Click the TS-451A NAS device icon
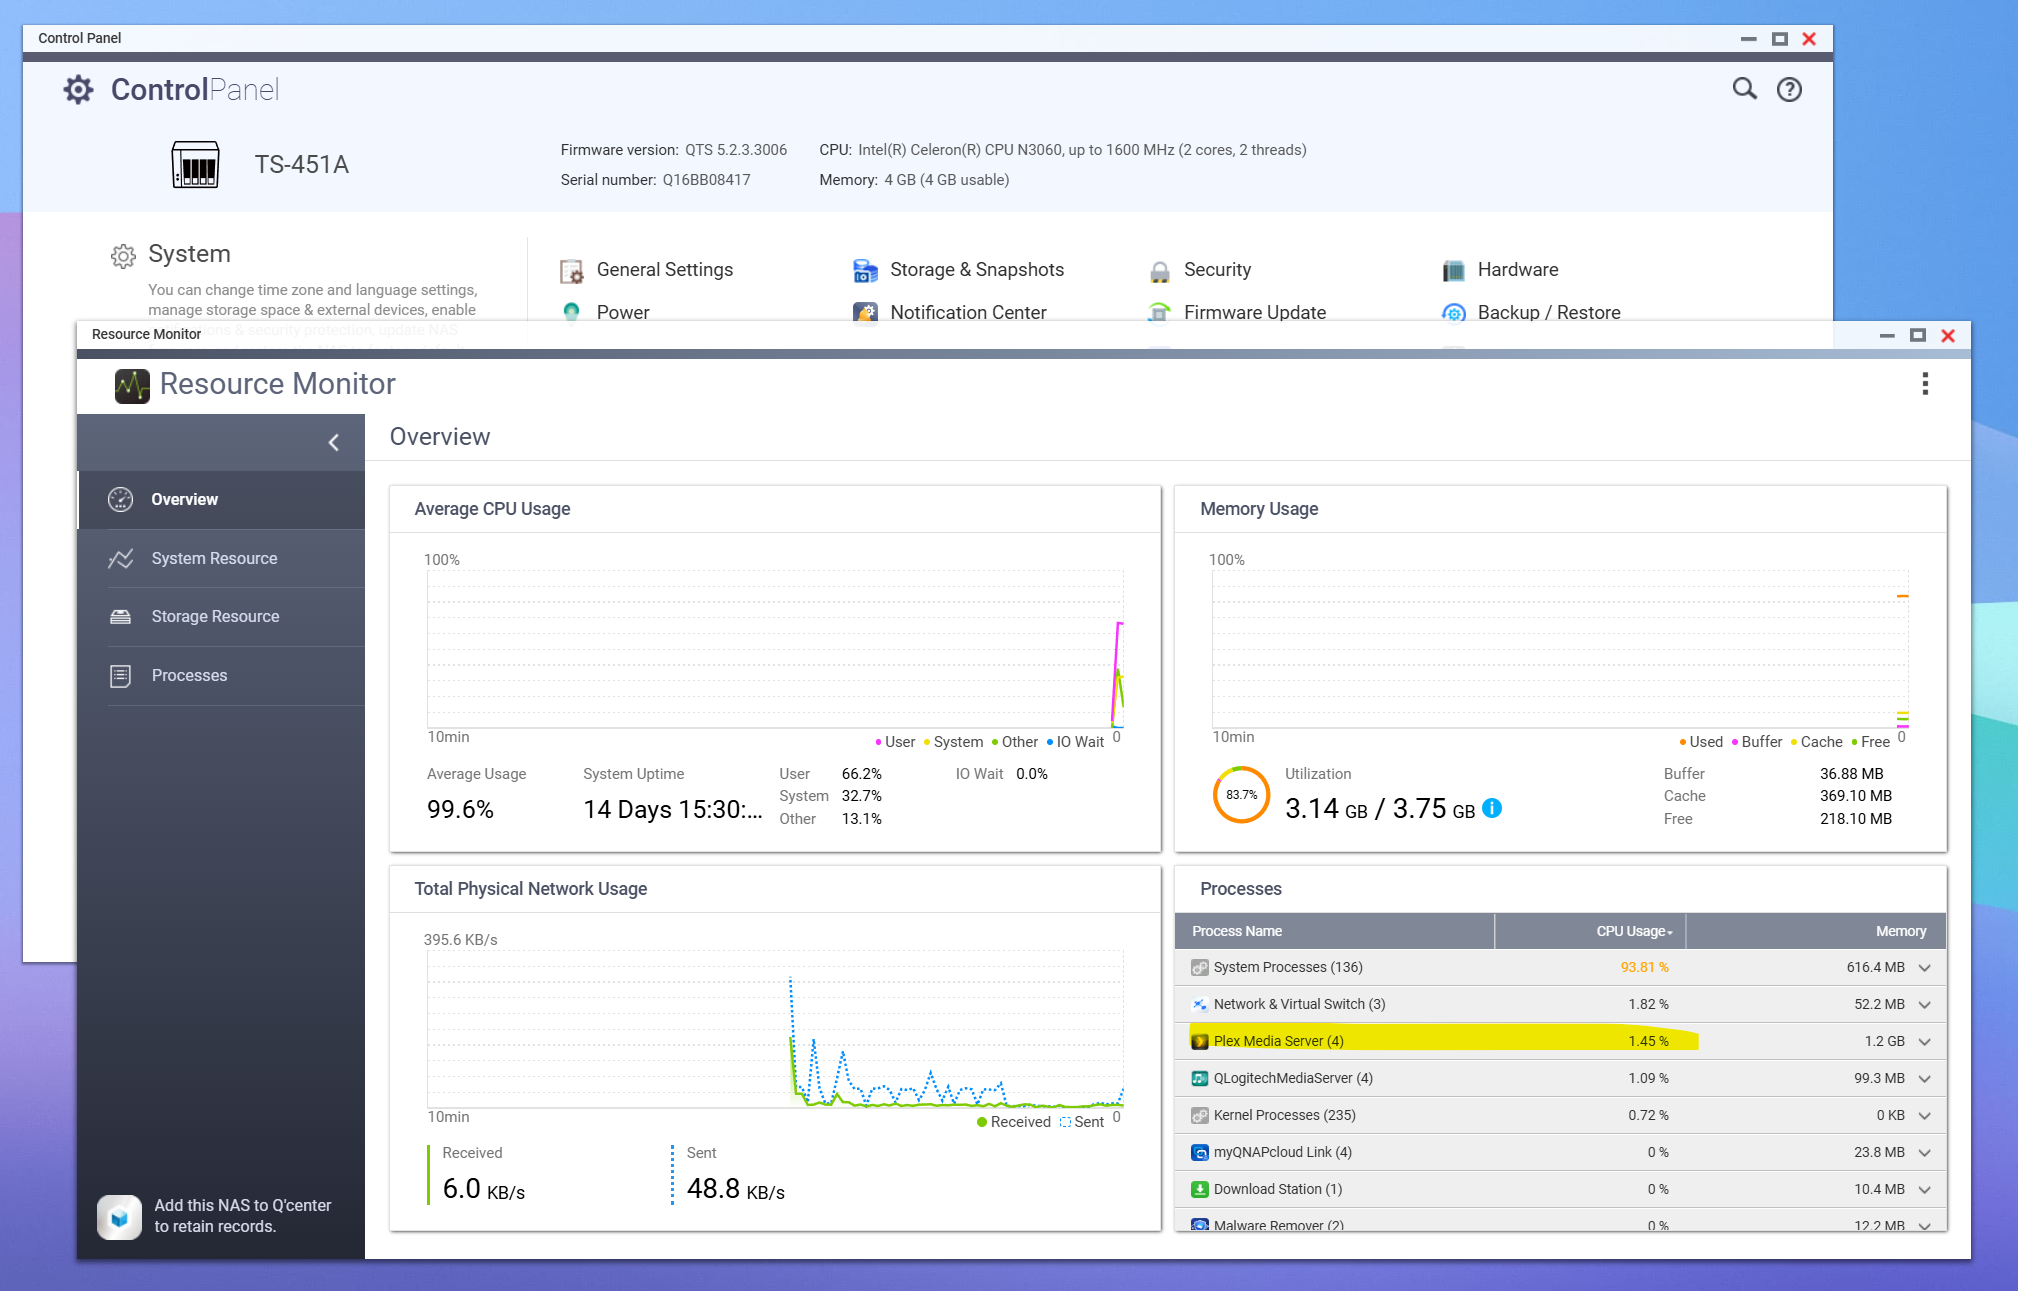 click(x=195, y=165)
